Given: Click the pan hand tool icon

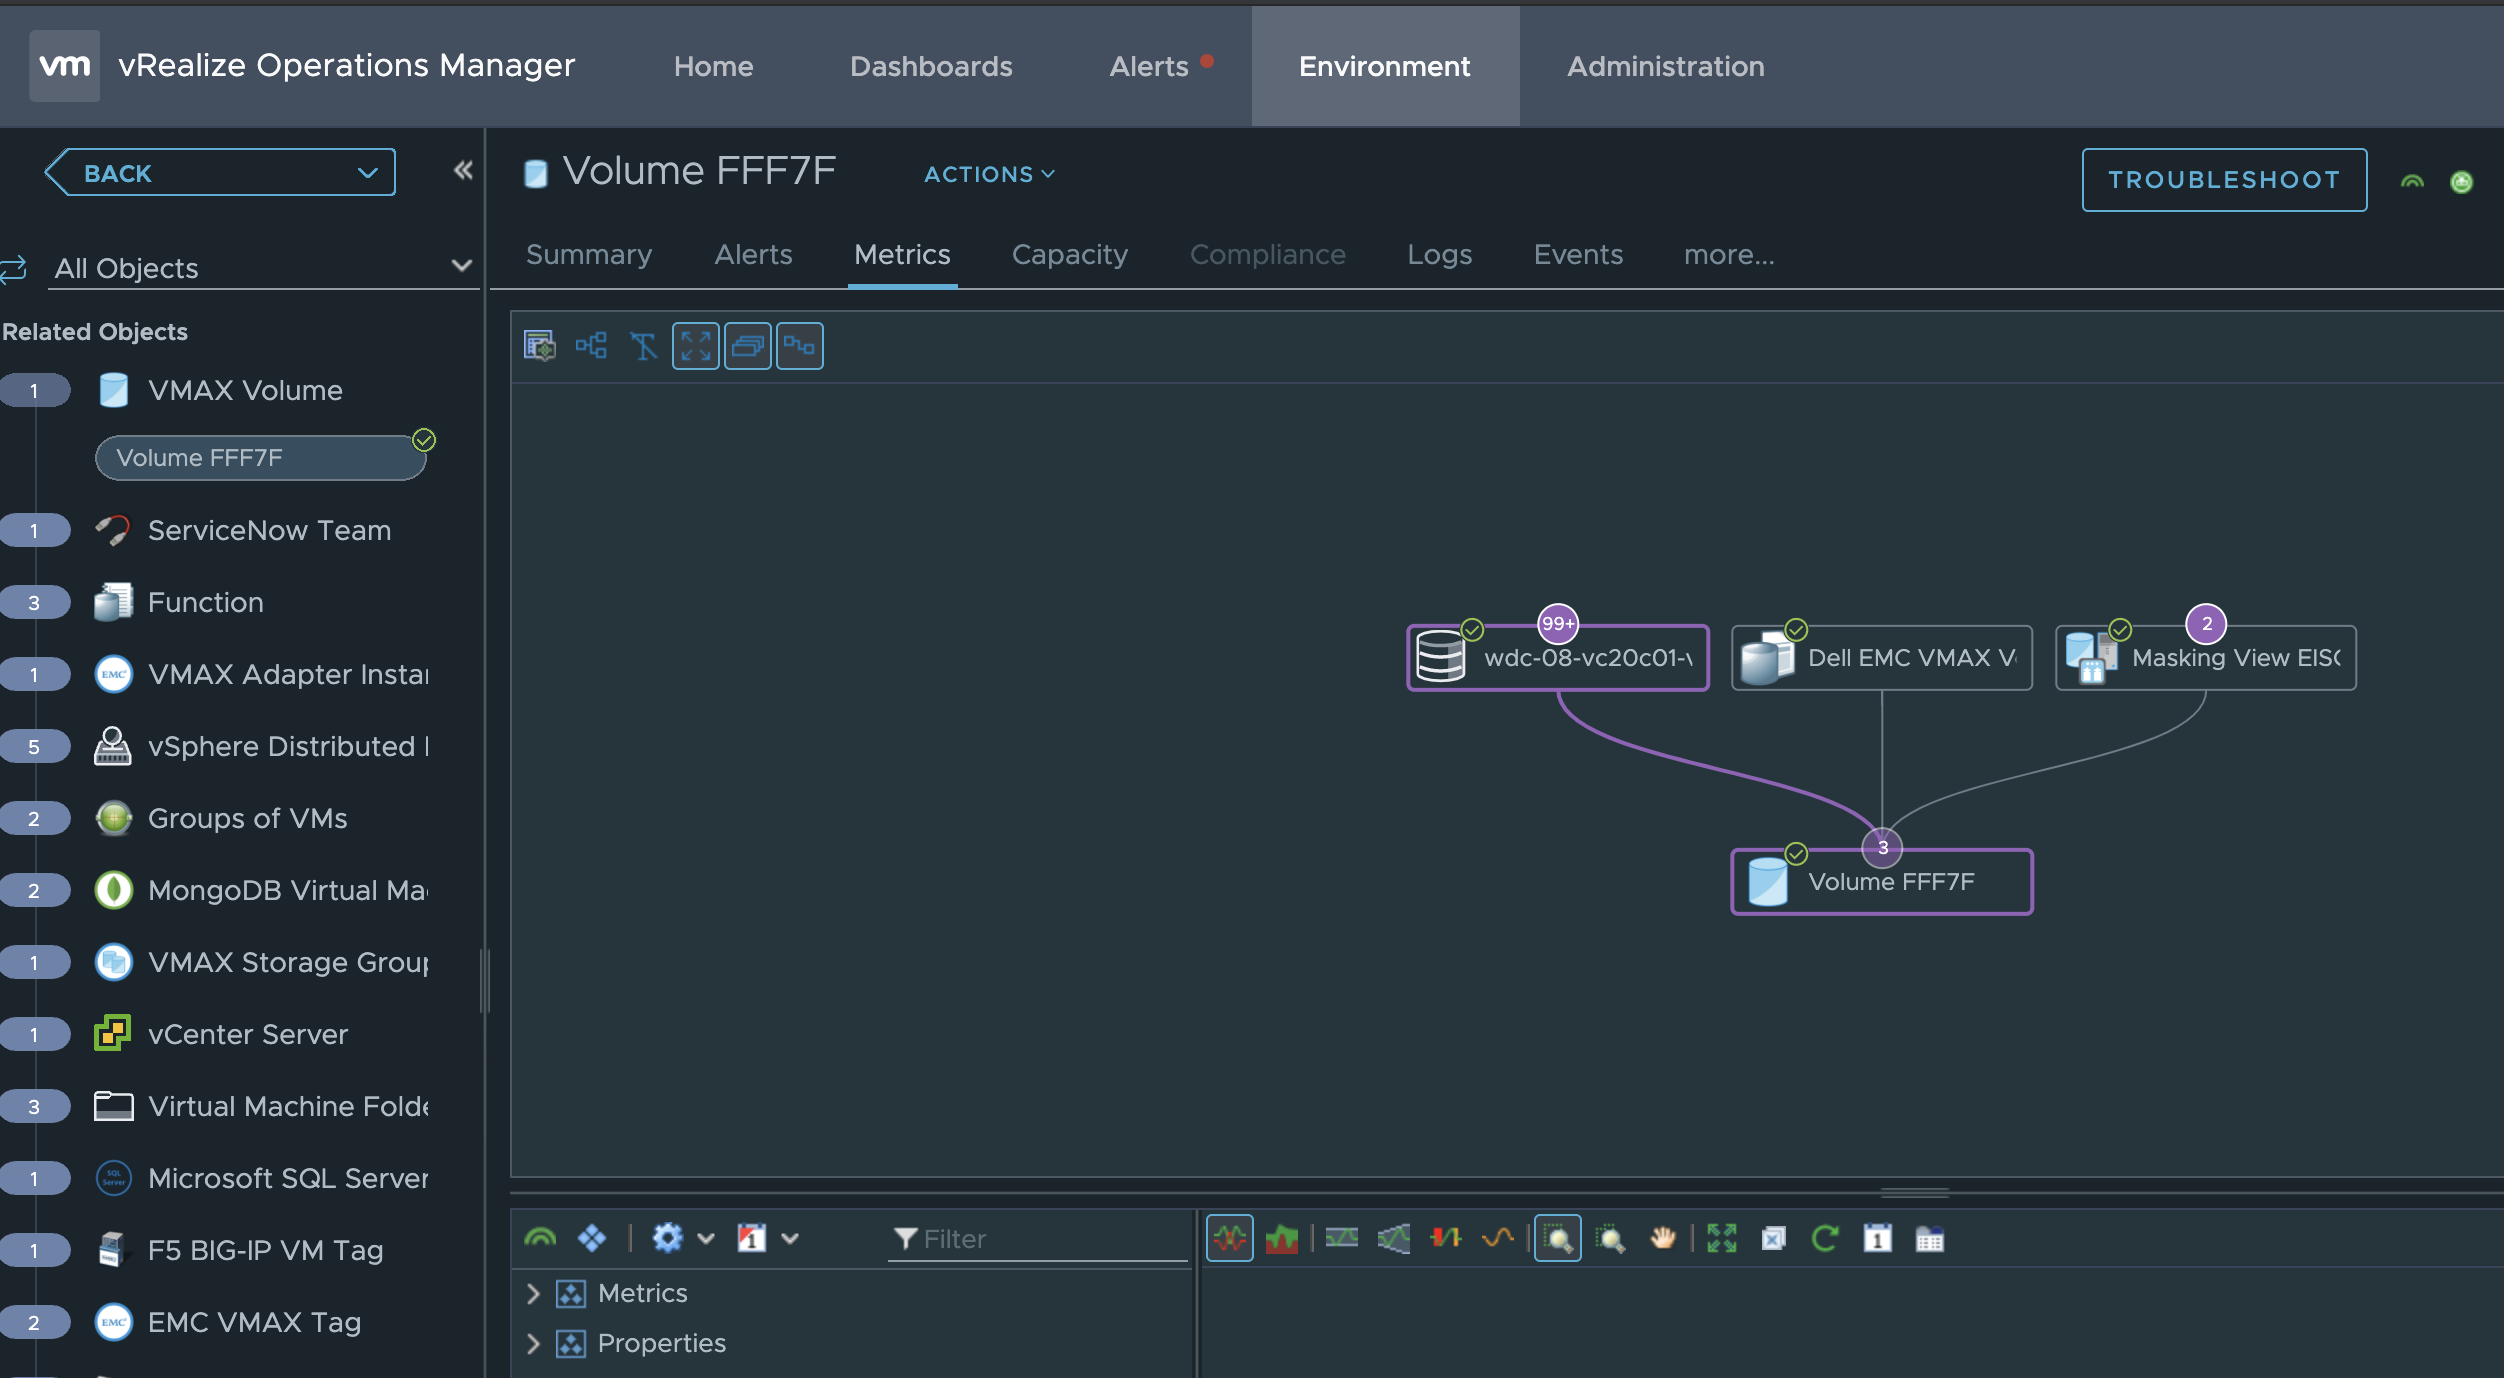Looking at the screenshot, I should point(1662,1238).
